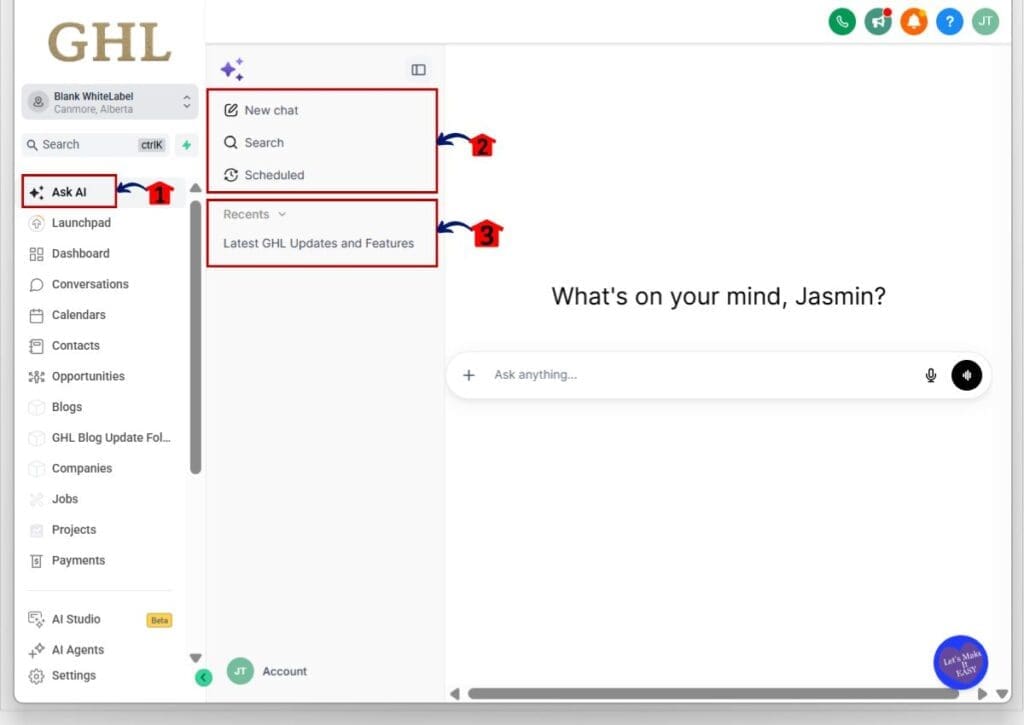Open the Scheduled chats item

pos(264,175)
